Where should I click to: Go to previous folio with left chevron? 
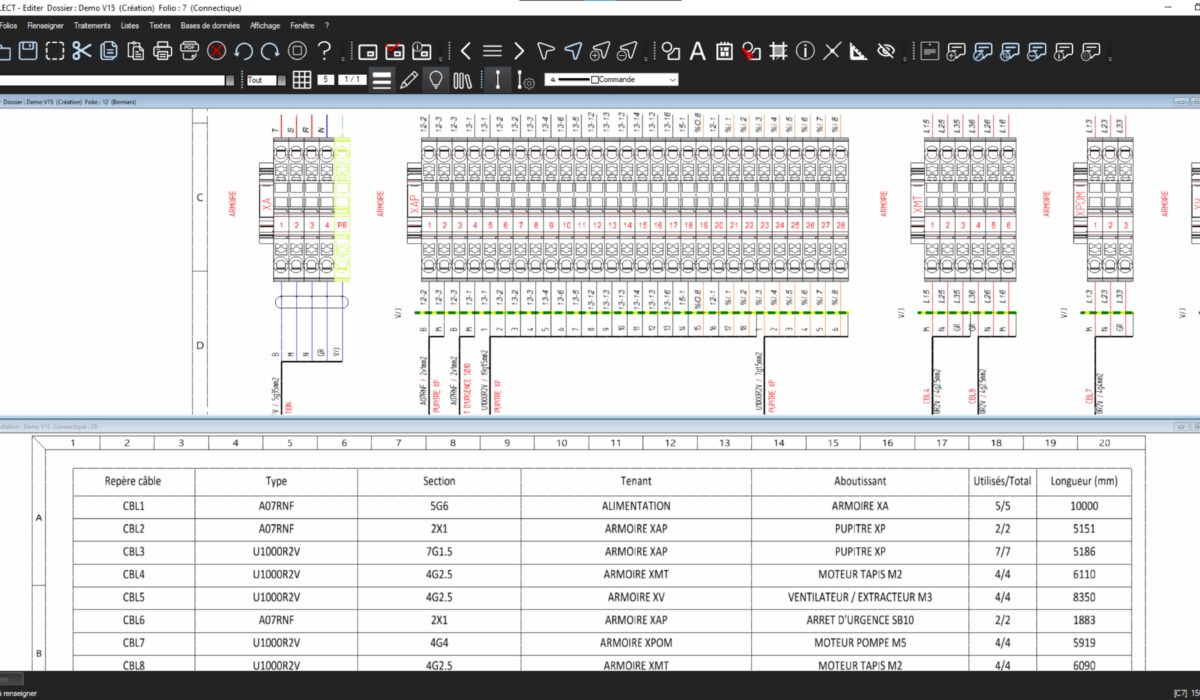coord(465,50)
